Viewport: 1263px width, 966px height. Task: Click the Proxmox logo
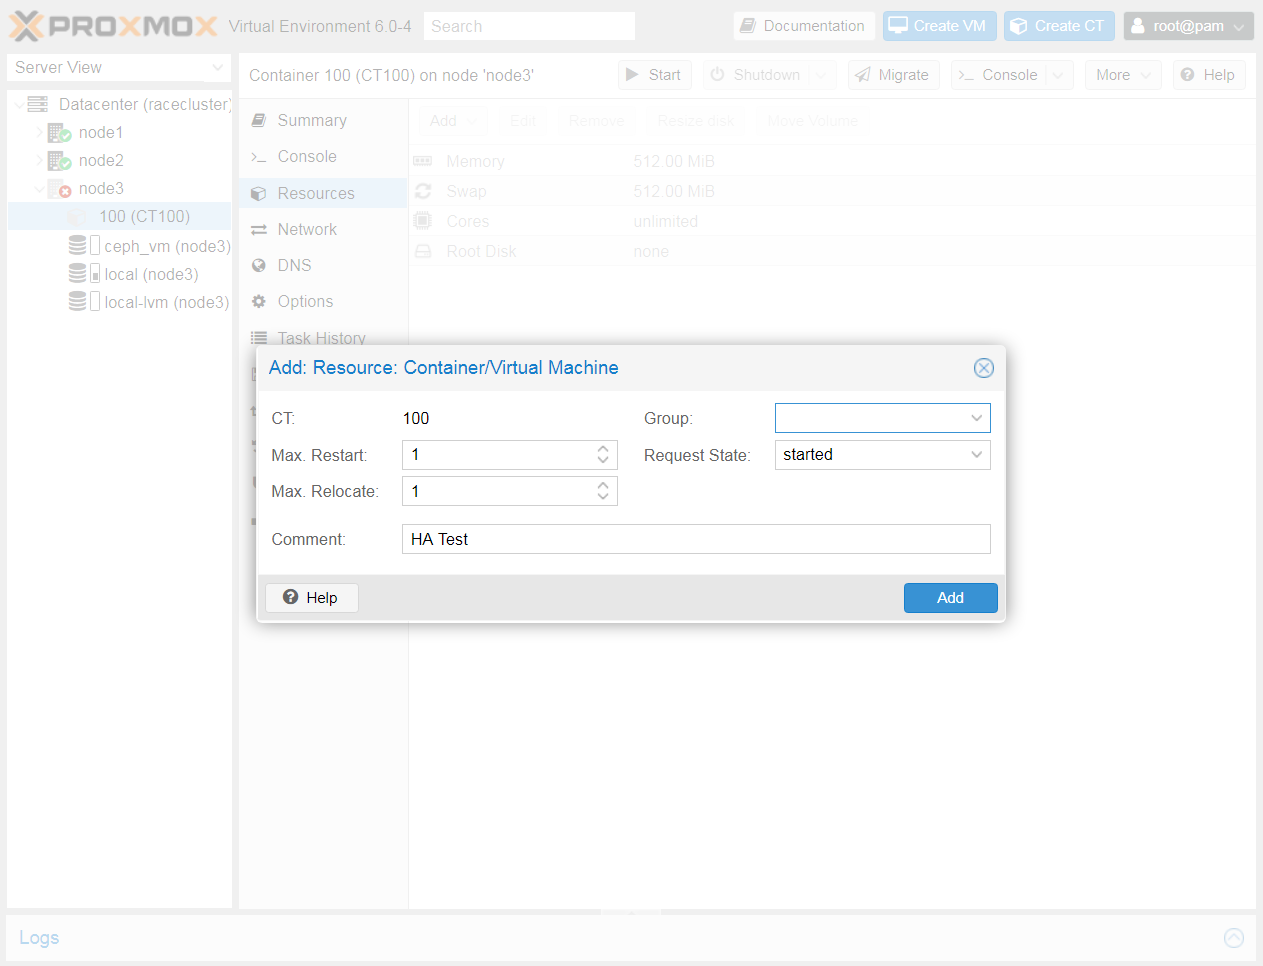[x=113, y=26]
